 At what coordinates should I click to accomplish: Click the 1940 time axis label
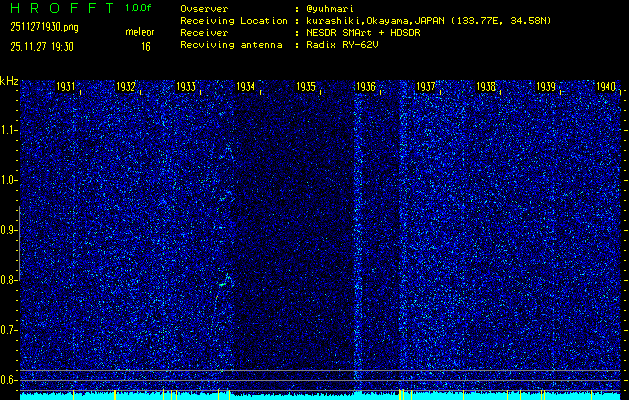(x=606, y=87)
